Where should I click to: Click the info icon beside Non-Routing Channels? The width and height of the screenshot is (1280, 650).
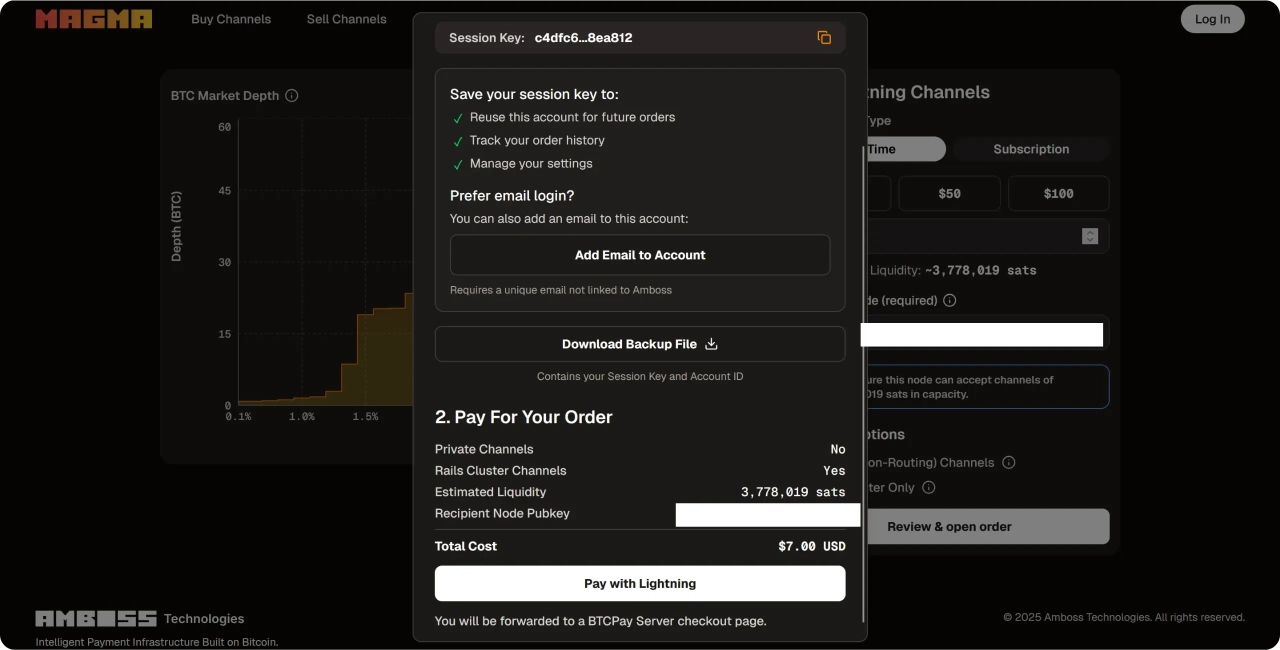1008,462
